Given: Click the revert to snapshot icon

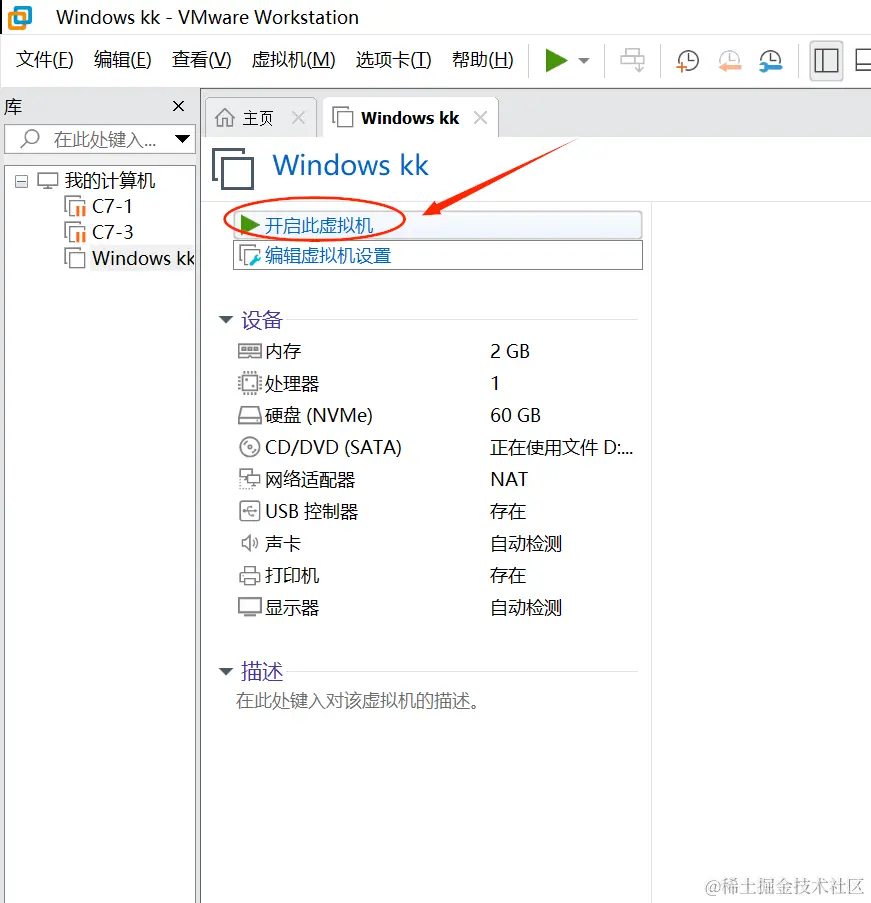Looking at the screenshot, I should (729, 60).
